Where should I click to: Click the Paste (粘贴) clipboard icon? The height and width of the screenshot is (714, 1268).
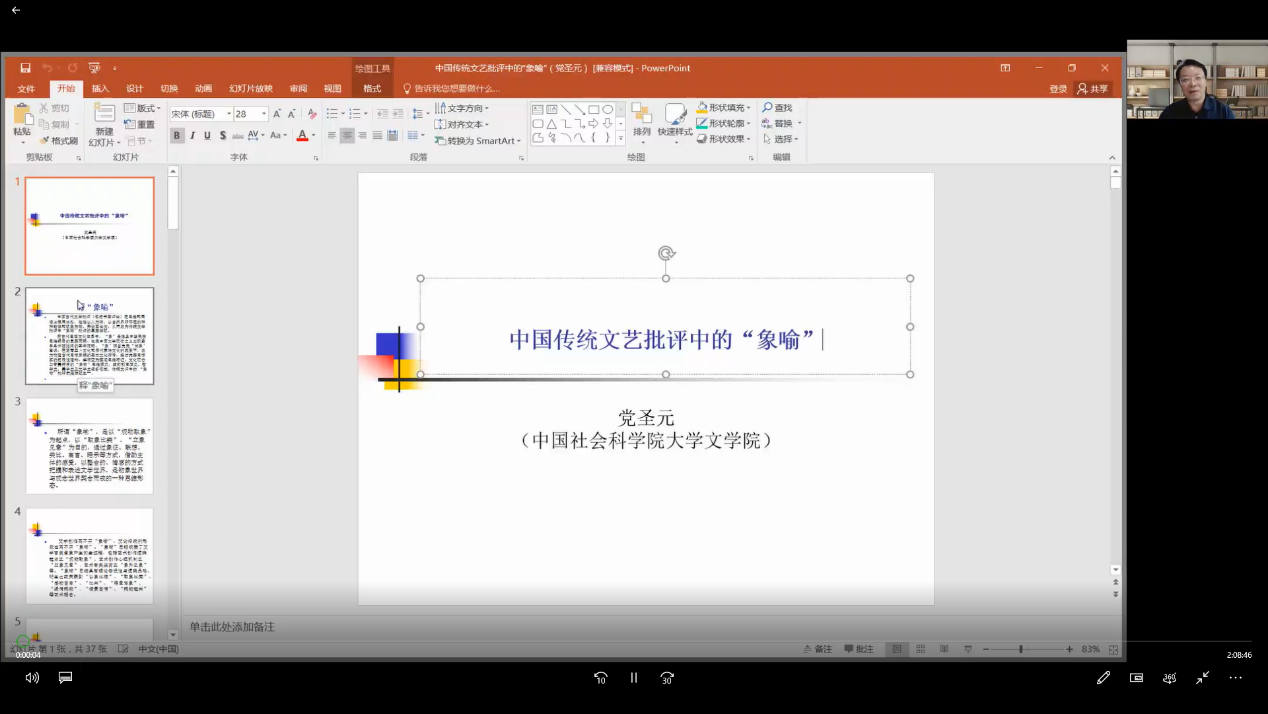(21, 115)
